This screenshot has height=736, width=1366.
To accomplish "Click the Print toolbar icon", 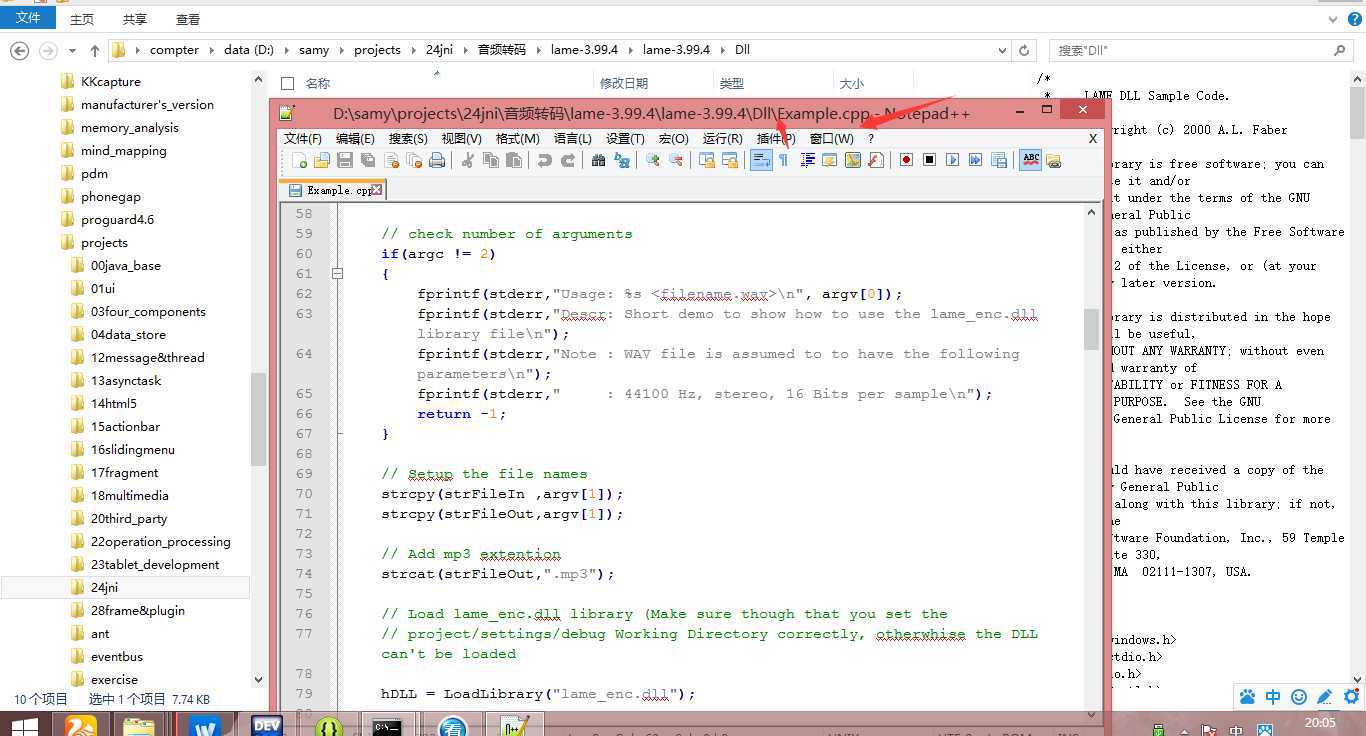I will pos(437,160).
